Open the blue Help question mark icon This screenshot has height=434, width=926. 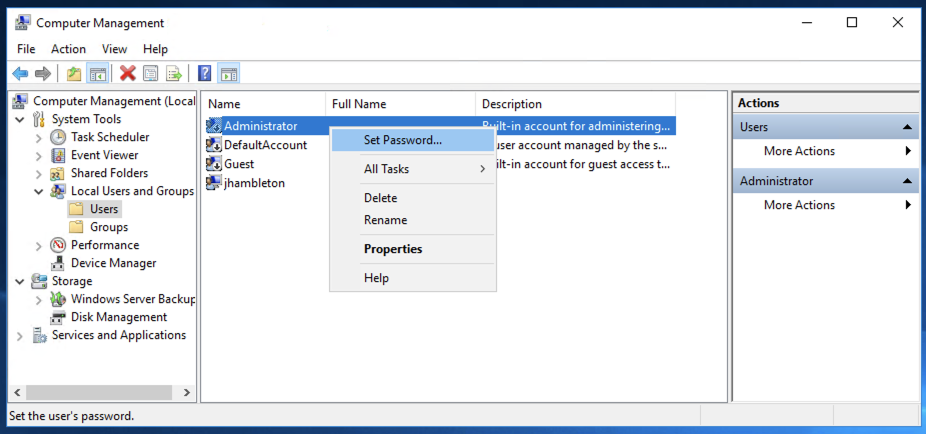coord(204,74)
